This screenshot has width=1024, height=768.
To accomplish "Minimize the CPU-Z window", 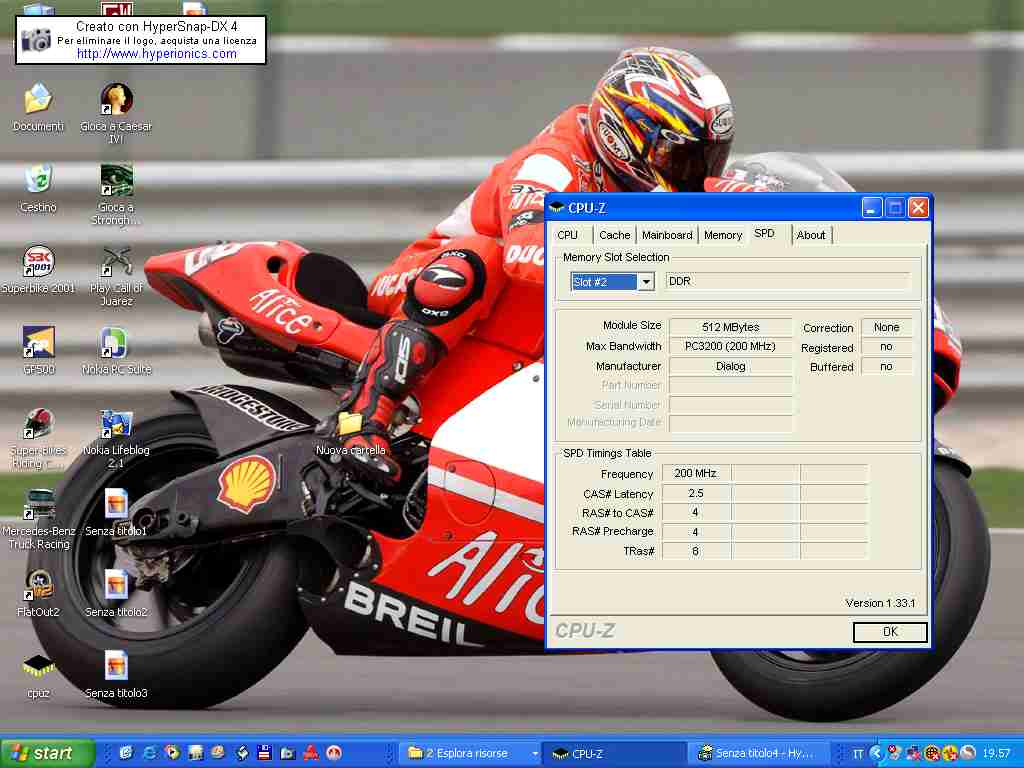I will (x=872, y=208).
